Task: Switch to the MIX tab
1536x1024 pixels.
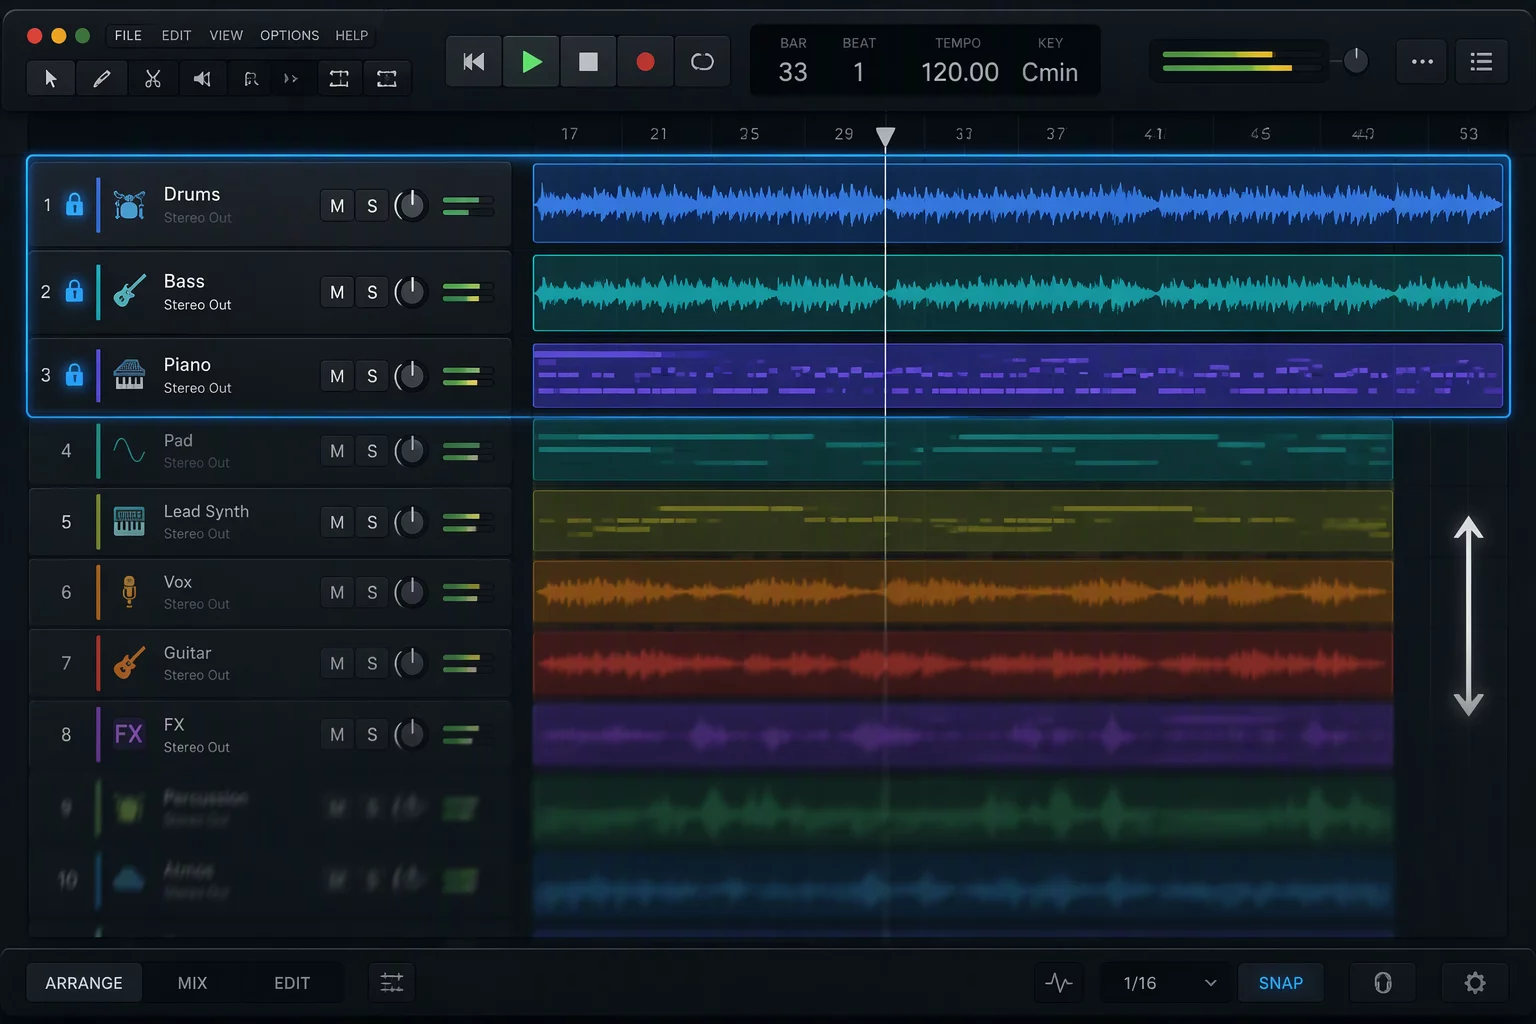Action: (x=192, y=983)
